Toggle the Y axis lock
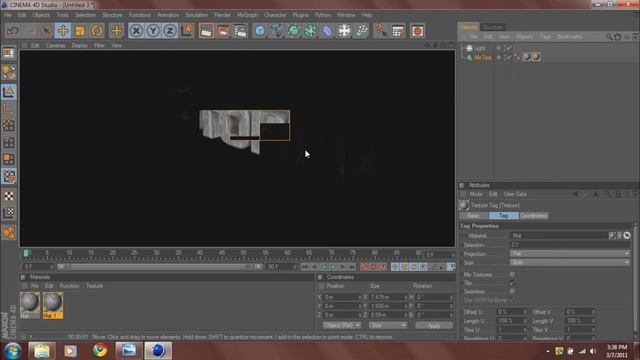 (153, 31)
